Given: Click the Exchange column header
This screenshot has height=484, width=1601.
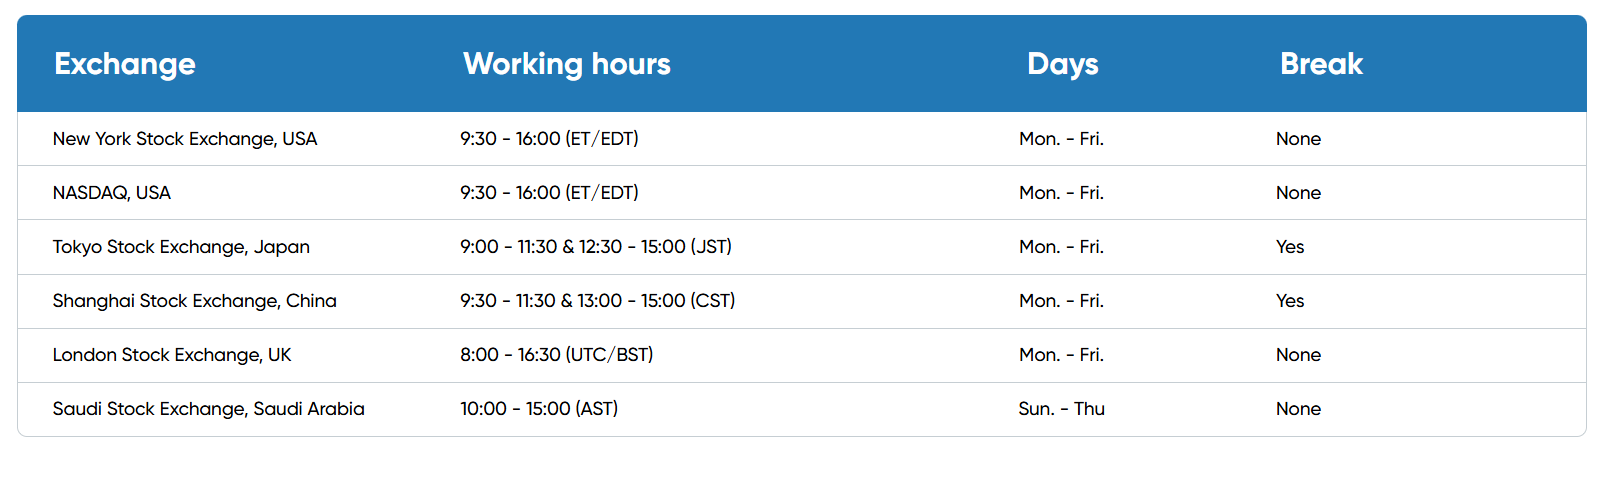Looking at the screenshot, I should coord(125,64).
